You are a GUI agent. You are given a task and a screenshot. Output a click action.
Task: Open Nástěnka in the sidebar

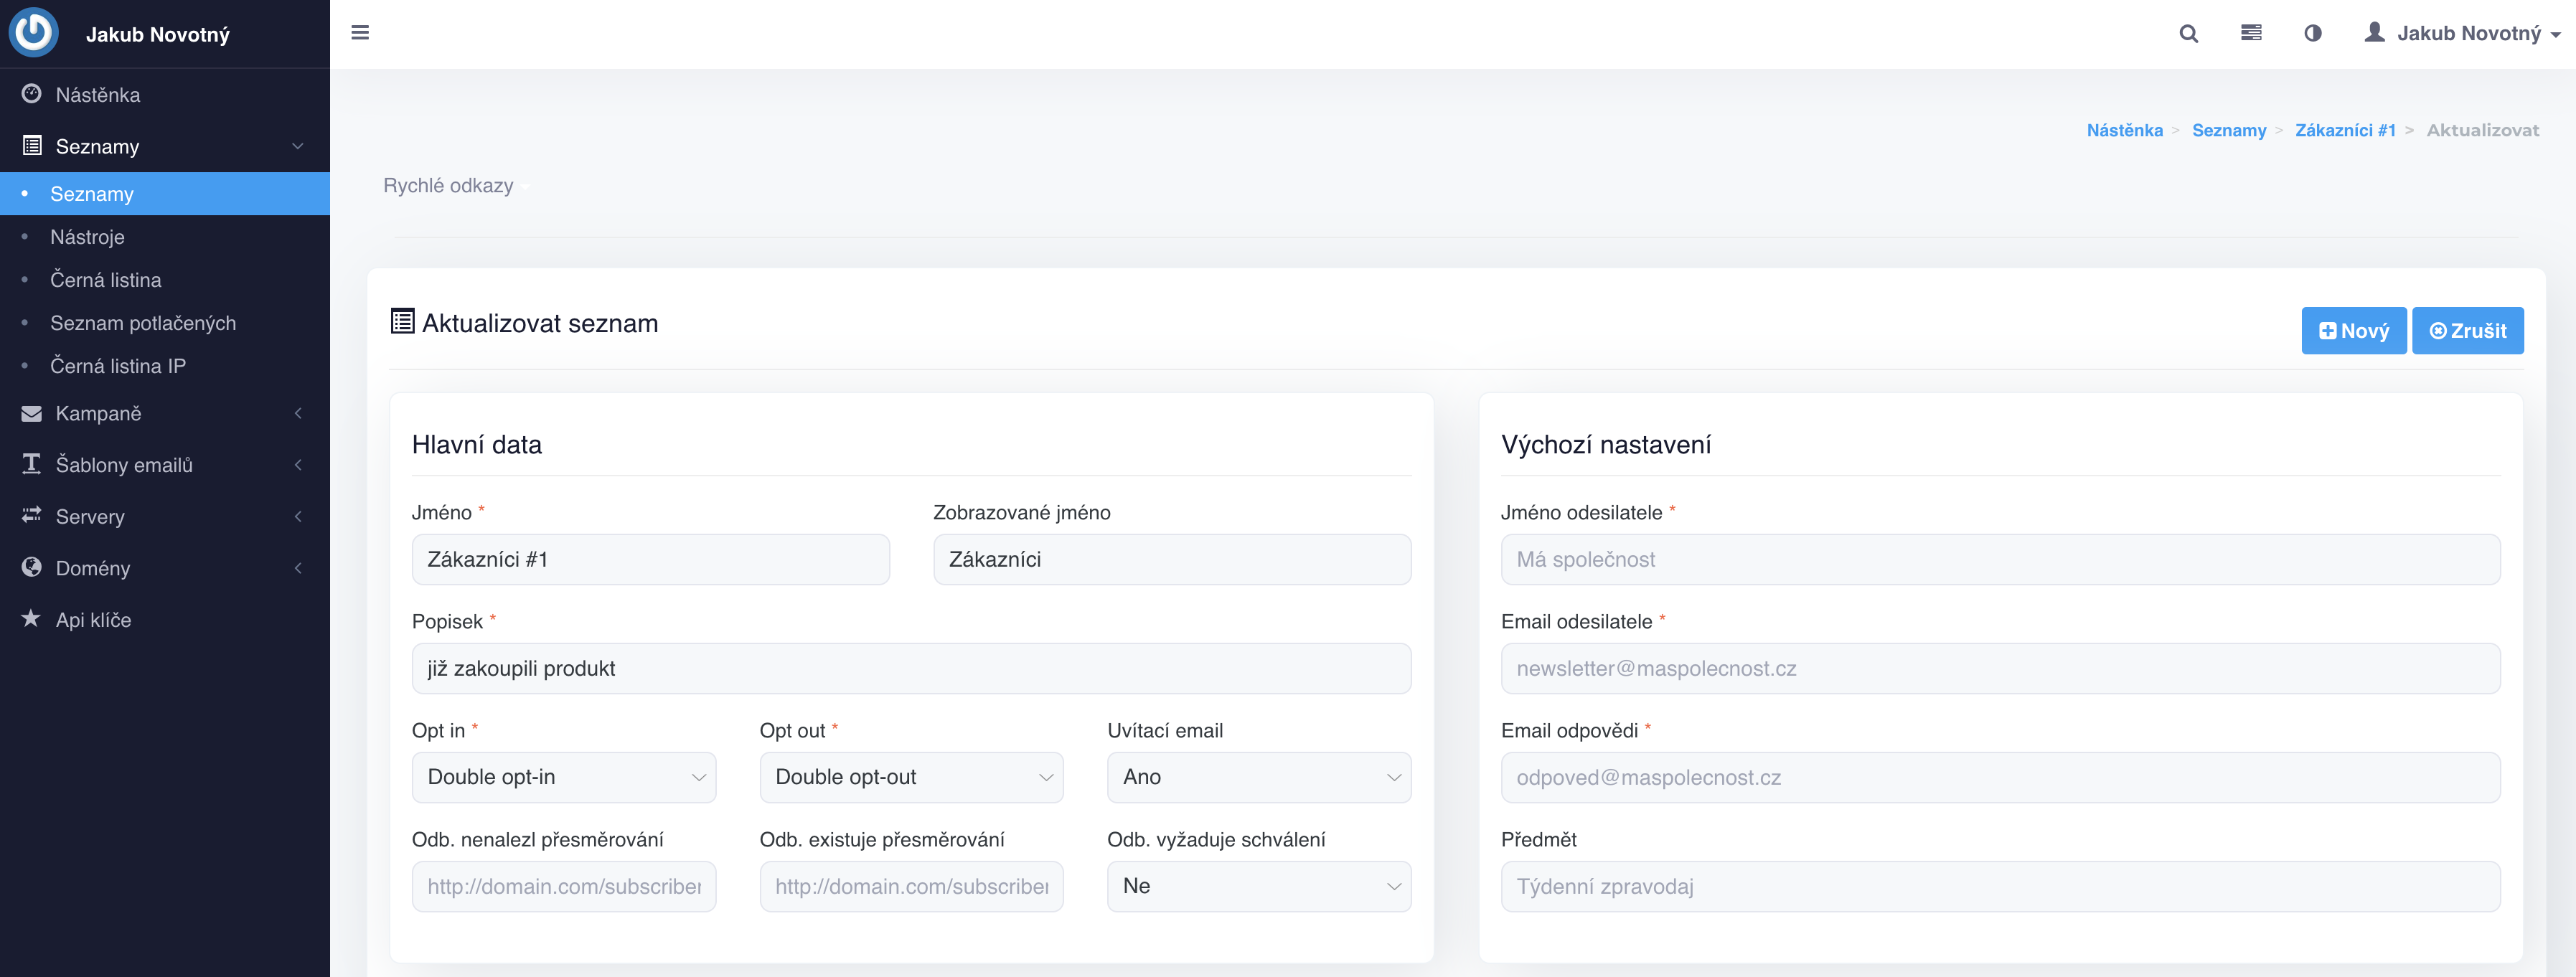pos(165,94)
